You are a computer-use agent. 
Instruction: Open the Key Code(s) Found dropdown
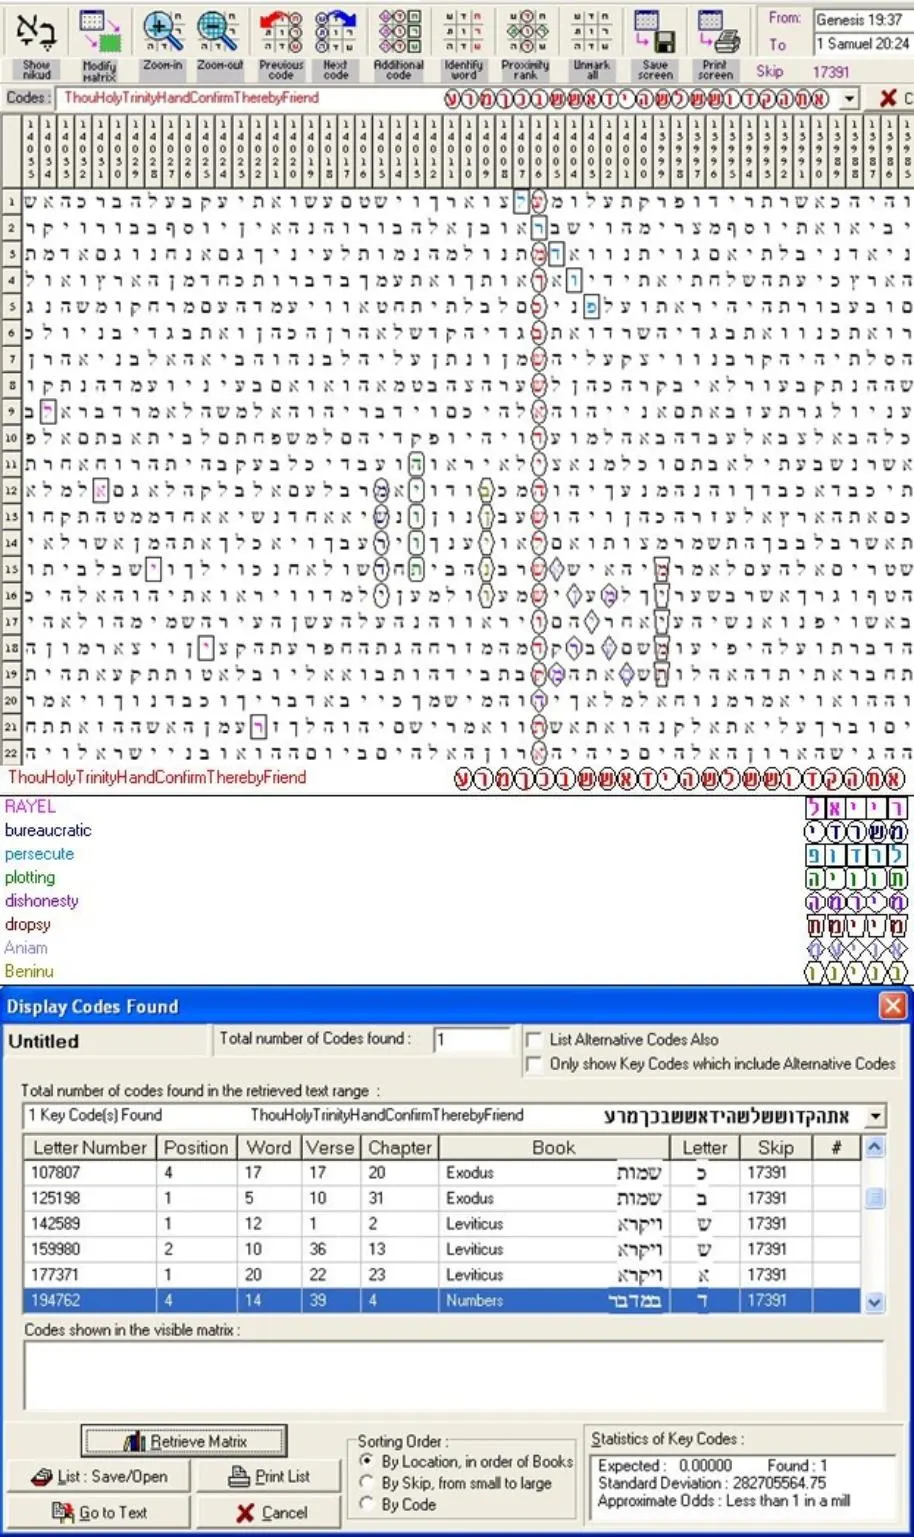pyautogui.click(x=876, y=1116)
